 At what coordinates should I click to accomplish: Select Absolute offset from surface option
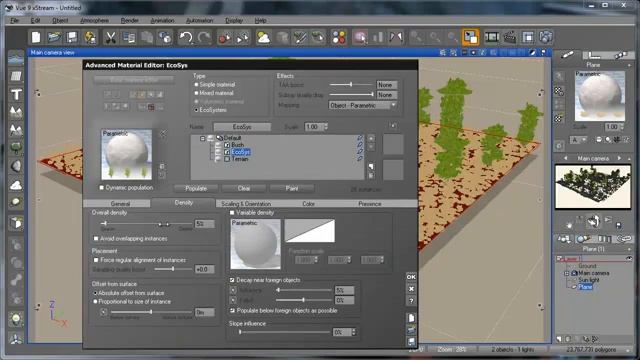point(96,293)
